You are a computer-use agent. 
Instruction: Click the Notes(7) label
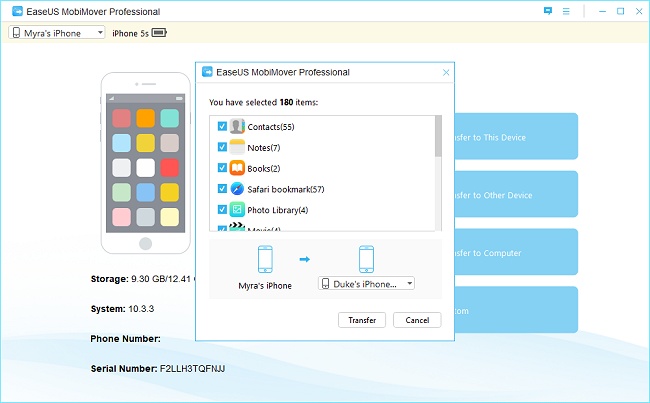pyautogui.click(x=264, y=148)
